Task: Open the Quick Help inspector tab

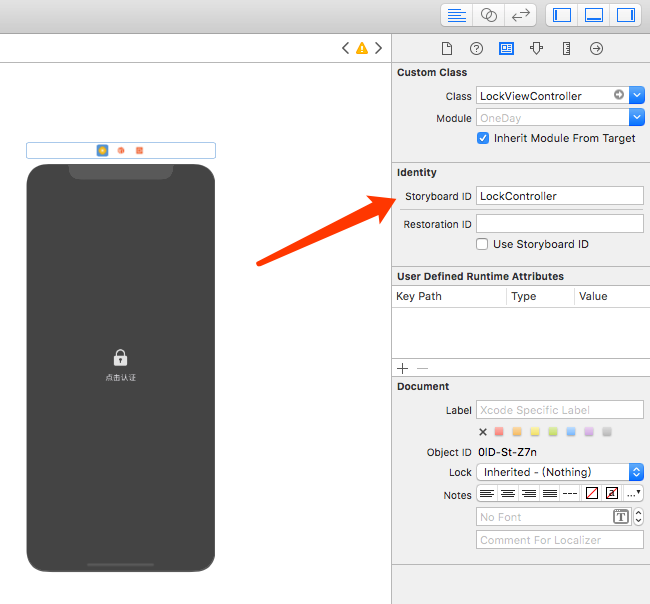Action: (476, 49)
